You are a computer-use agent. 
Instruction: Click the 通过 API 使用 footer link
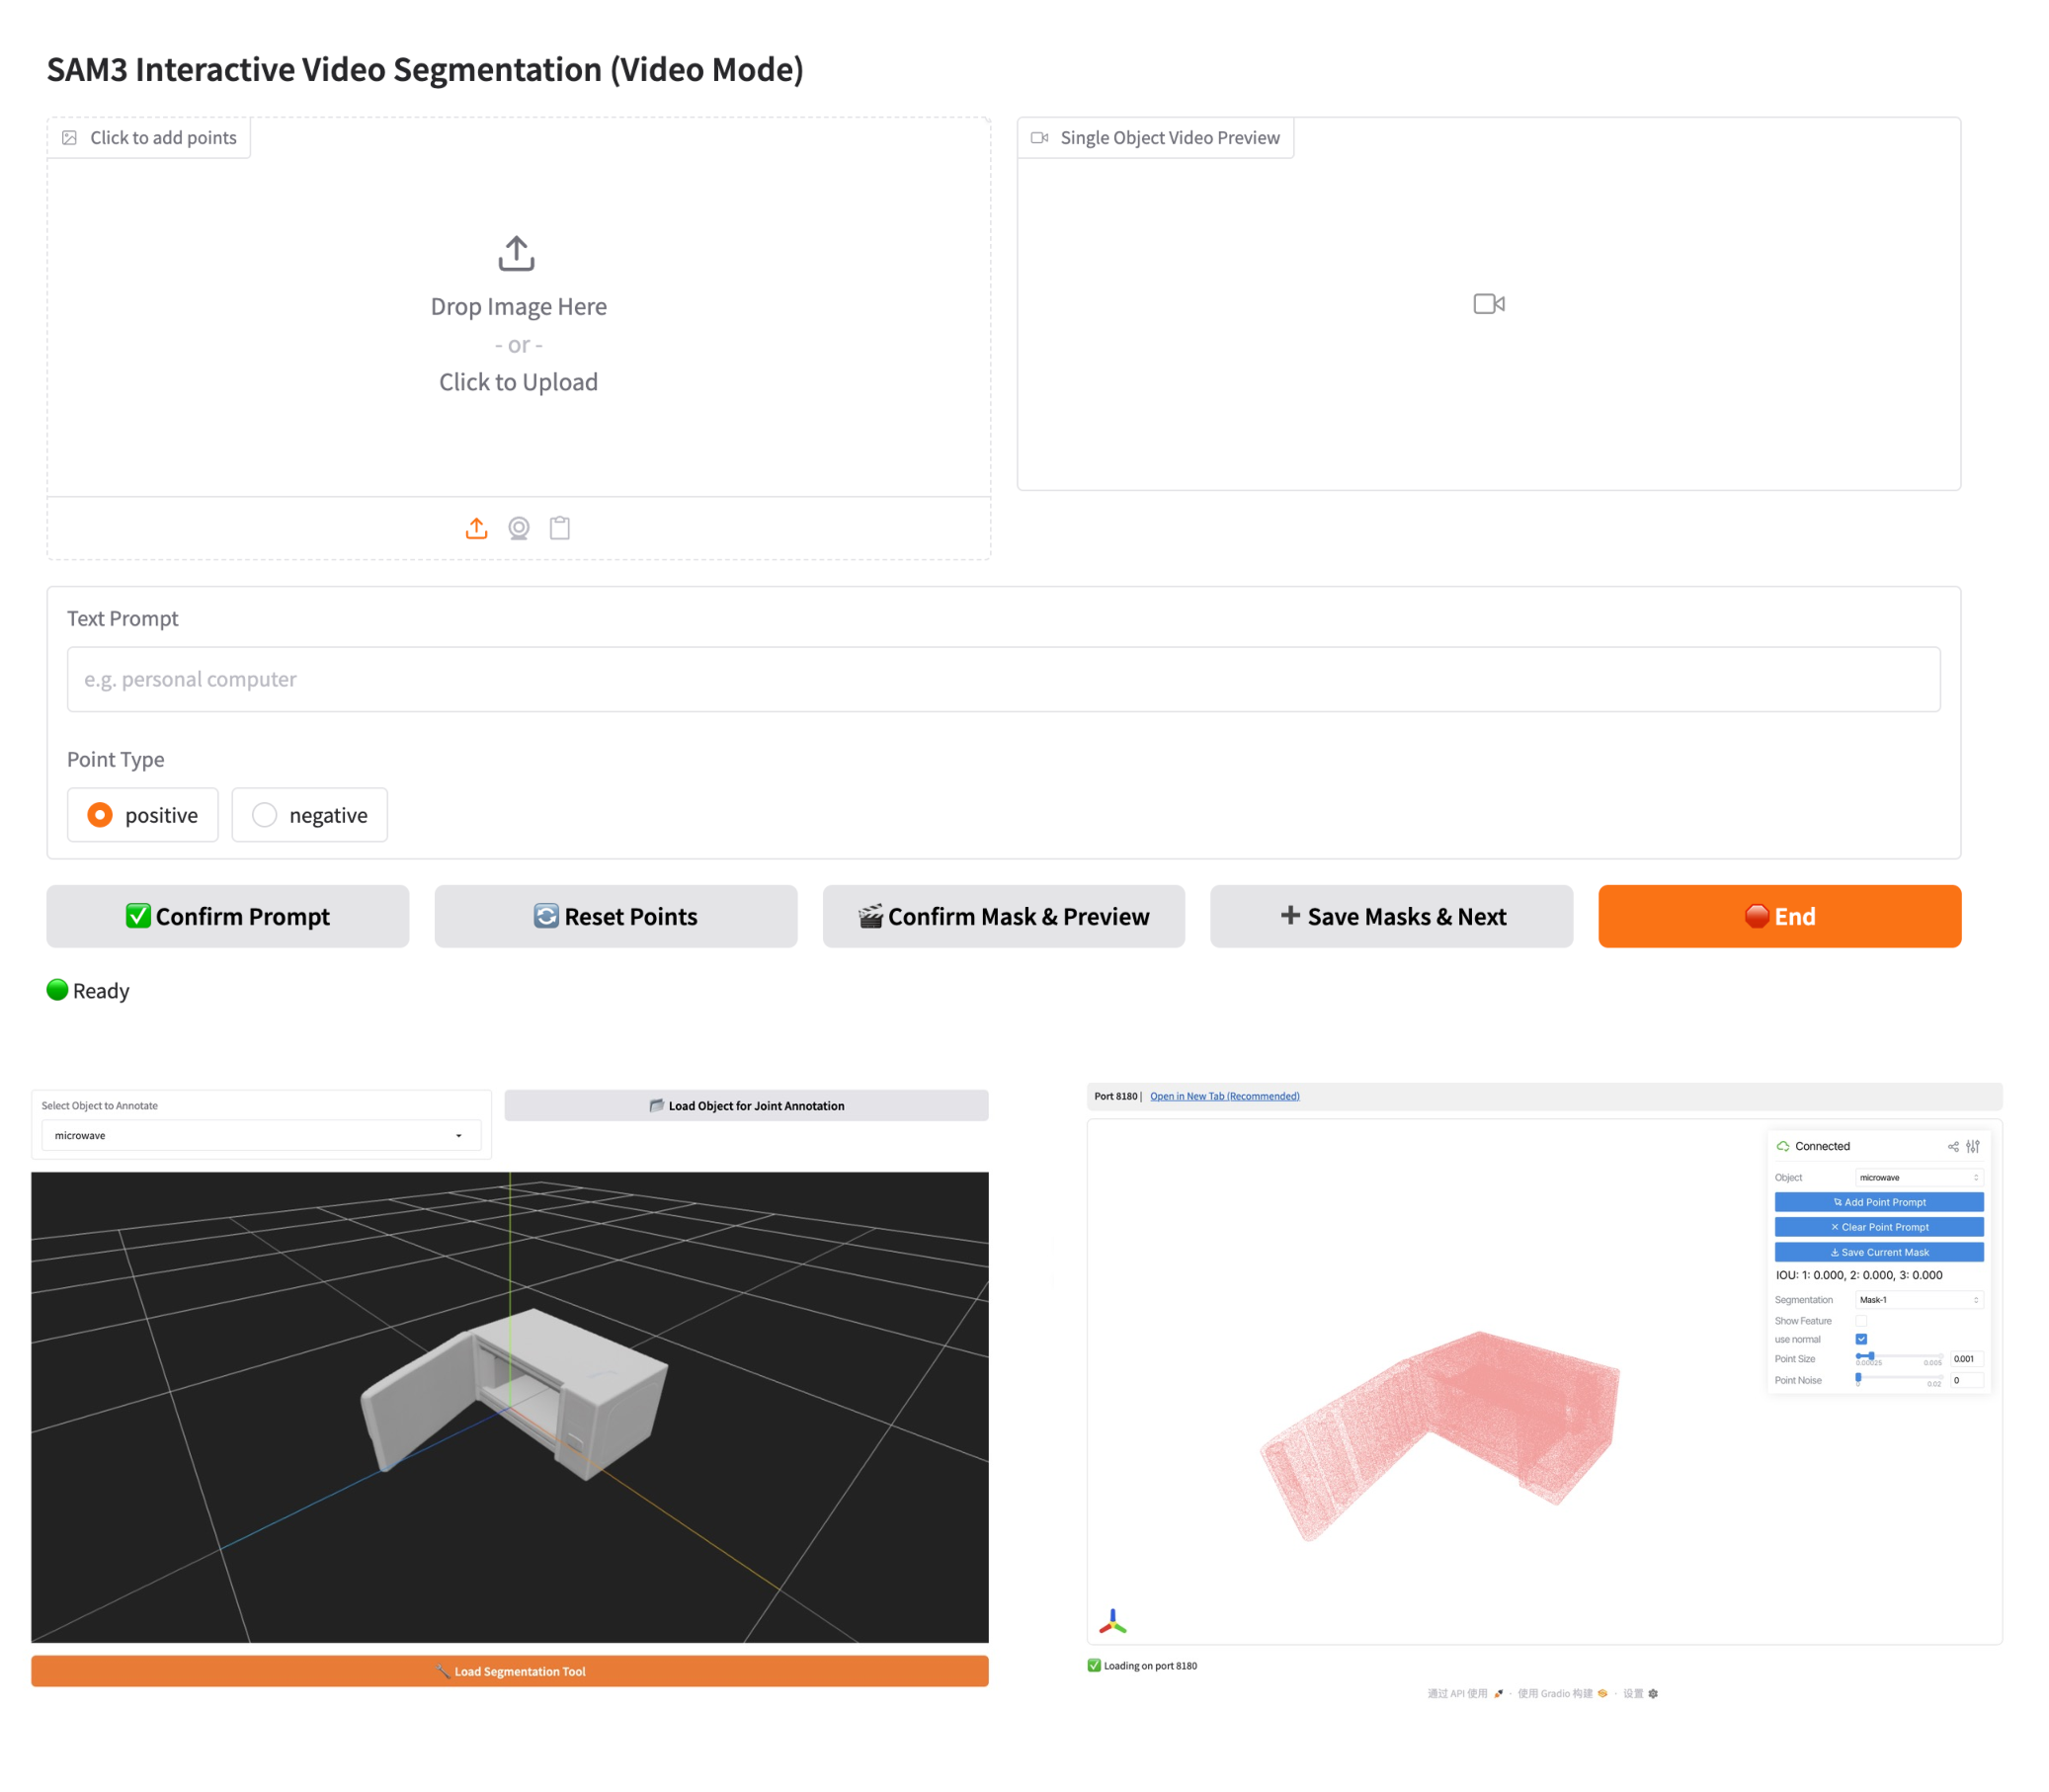[1456, 1693]
